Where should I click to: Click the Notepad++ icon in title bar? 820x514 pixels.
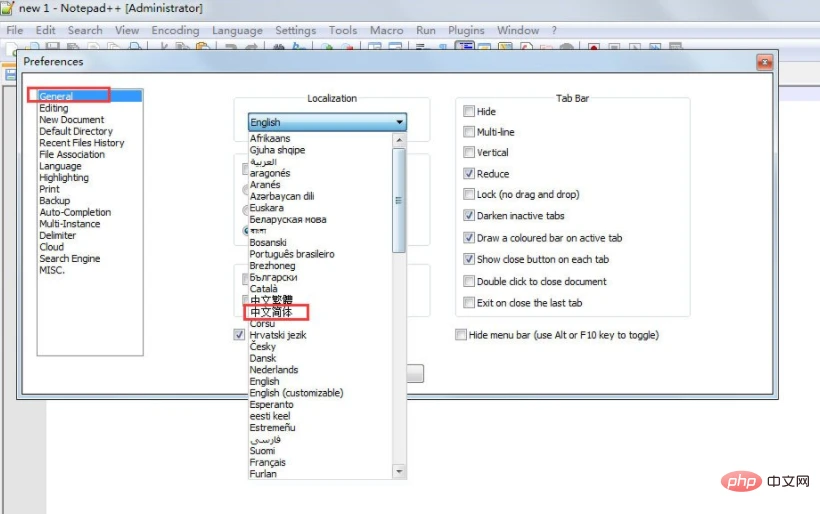(x=9, y=9)
